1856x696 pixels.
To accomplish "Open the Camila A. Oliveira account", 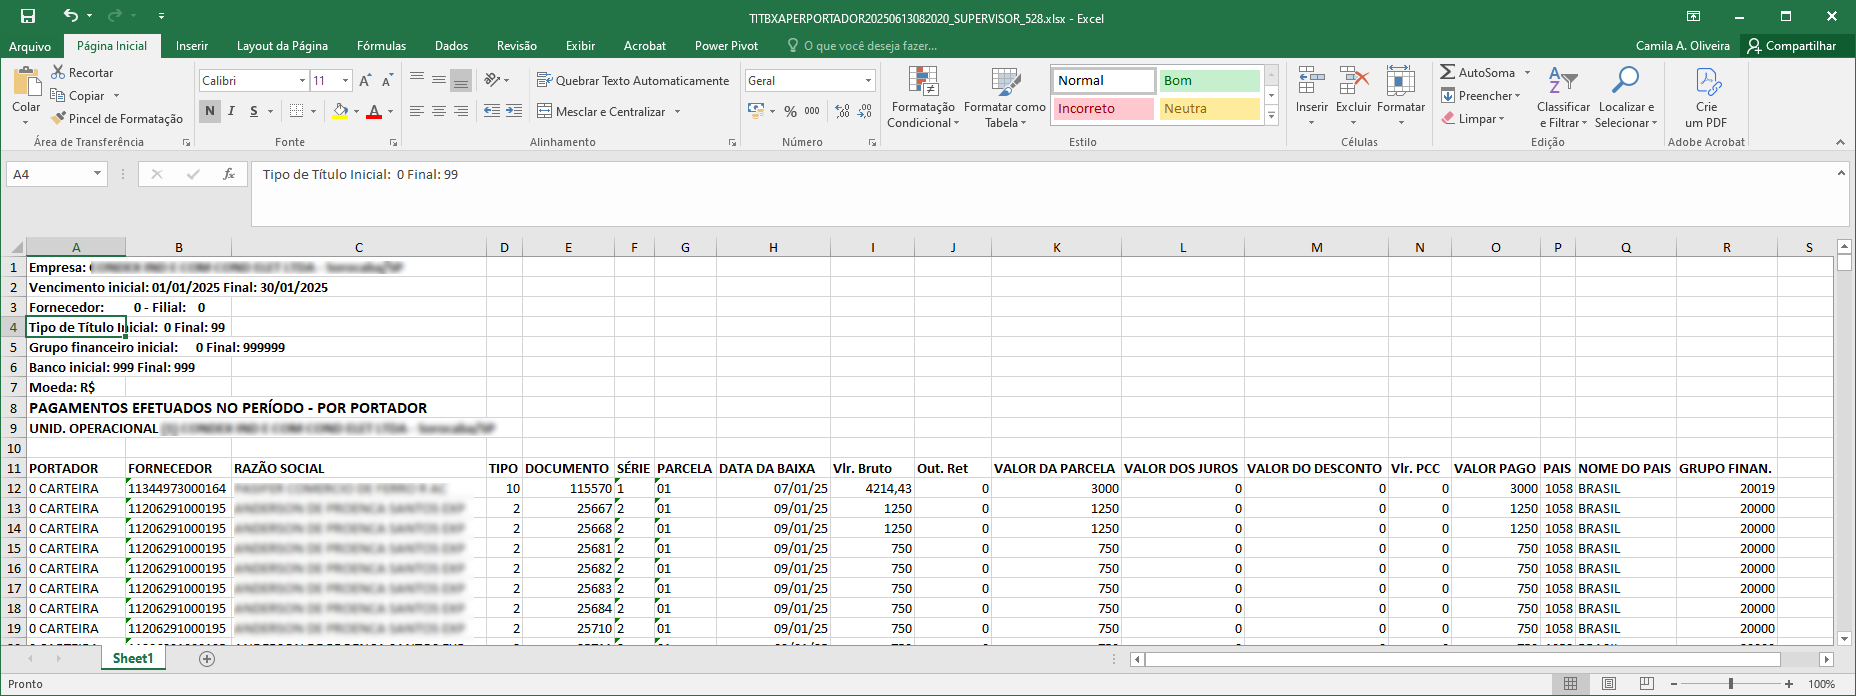I will coord(1682,46).
